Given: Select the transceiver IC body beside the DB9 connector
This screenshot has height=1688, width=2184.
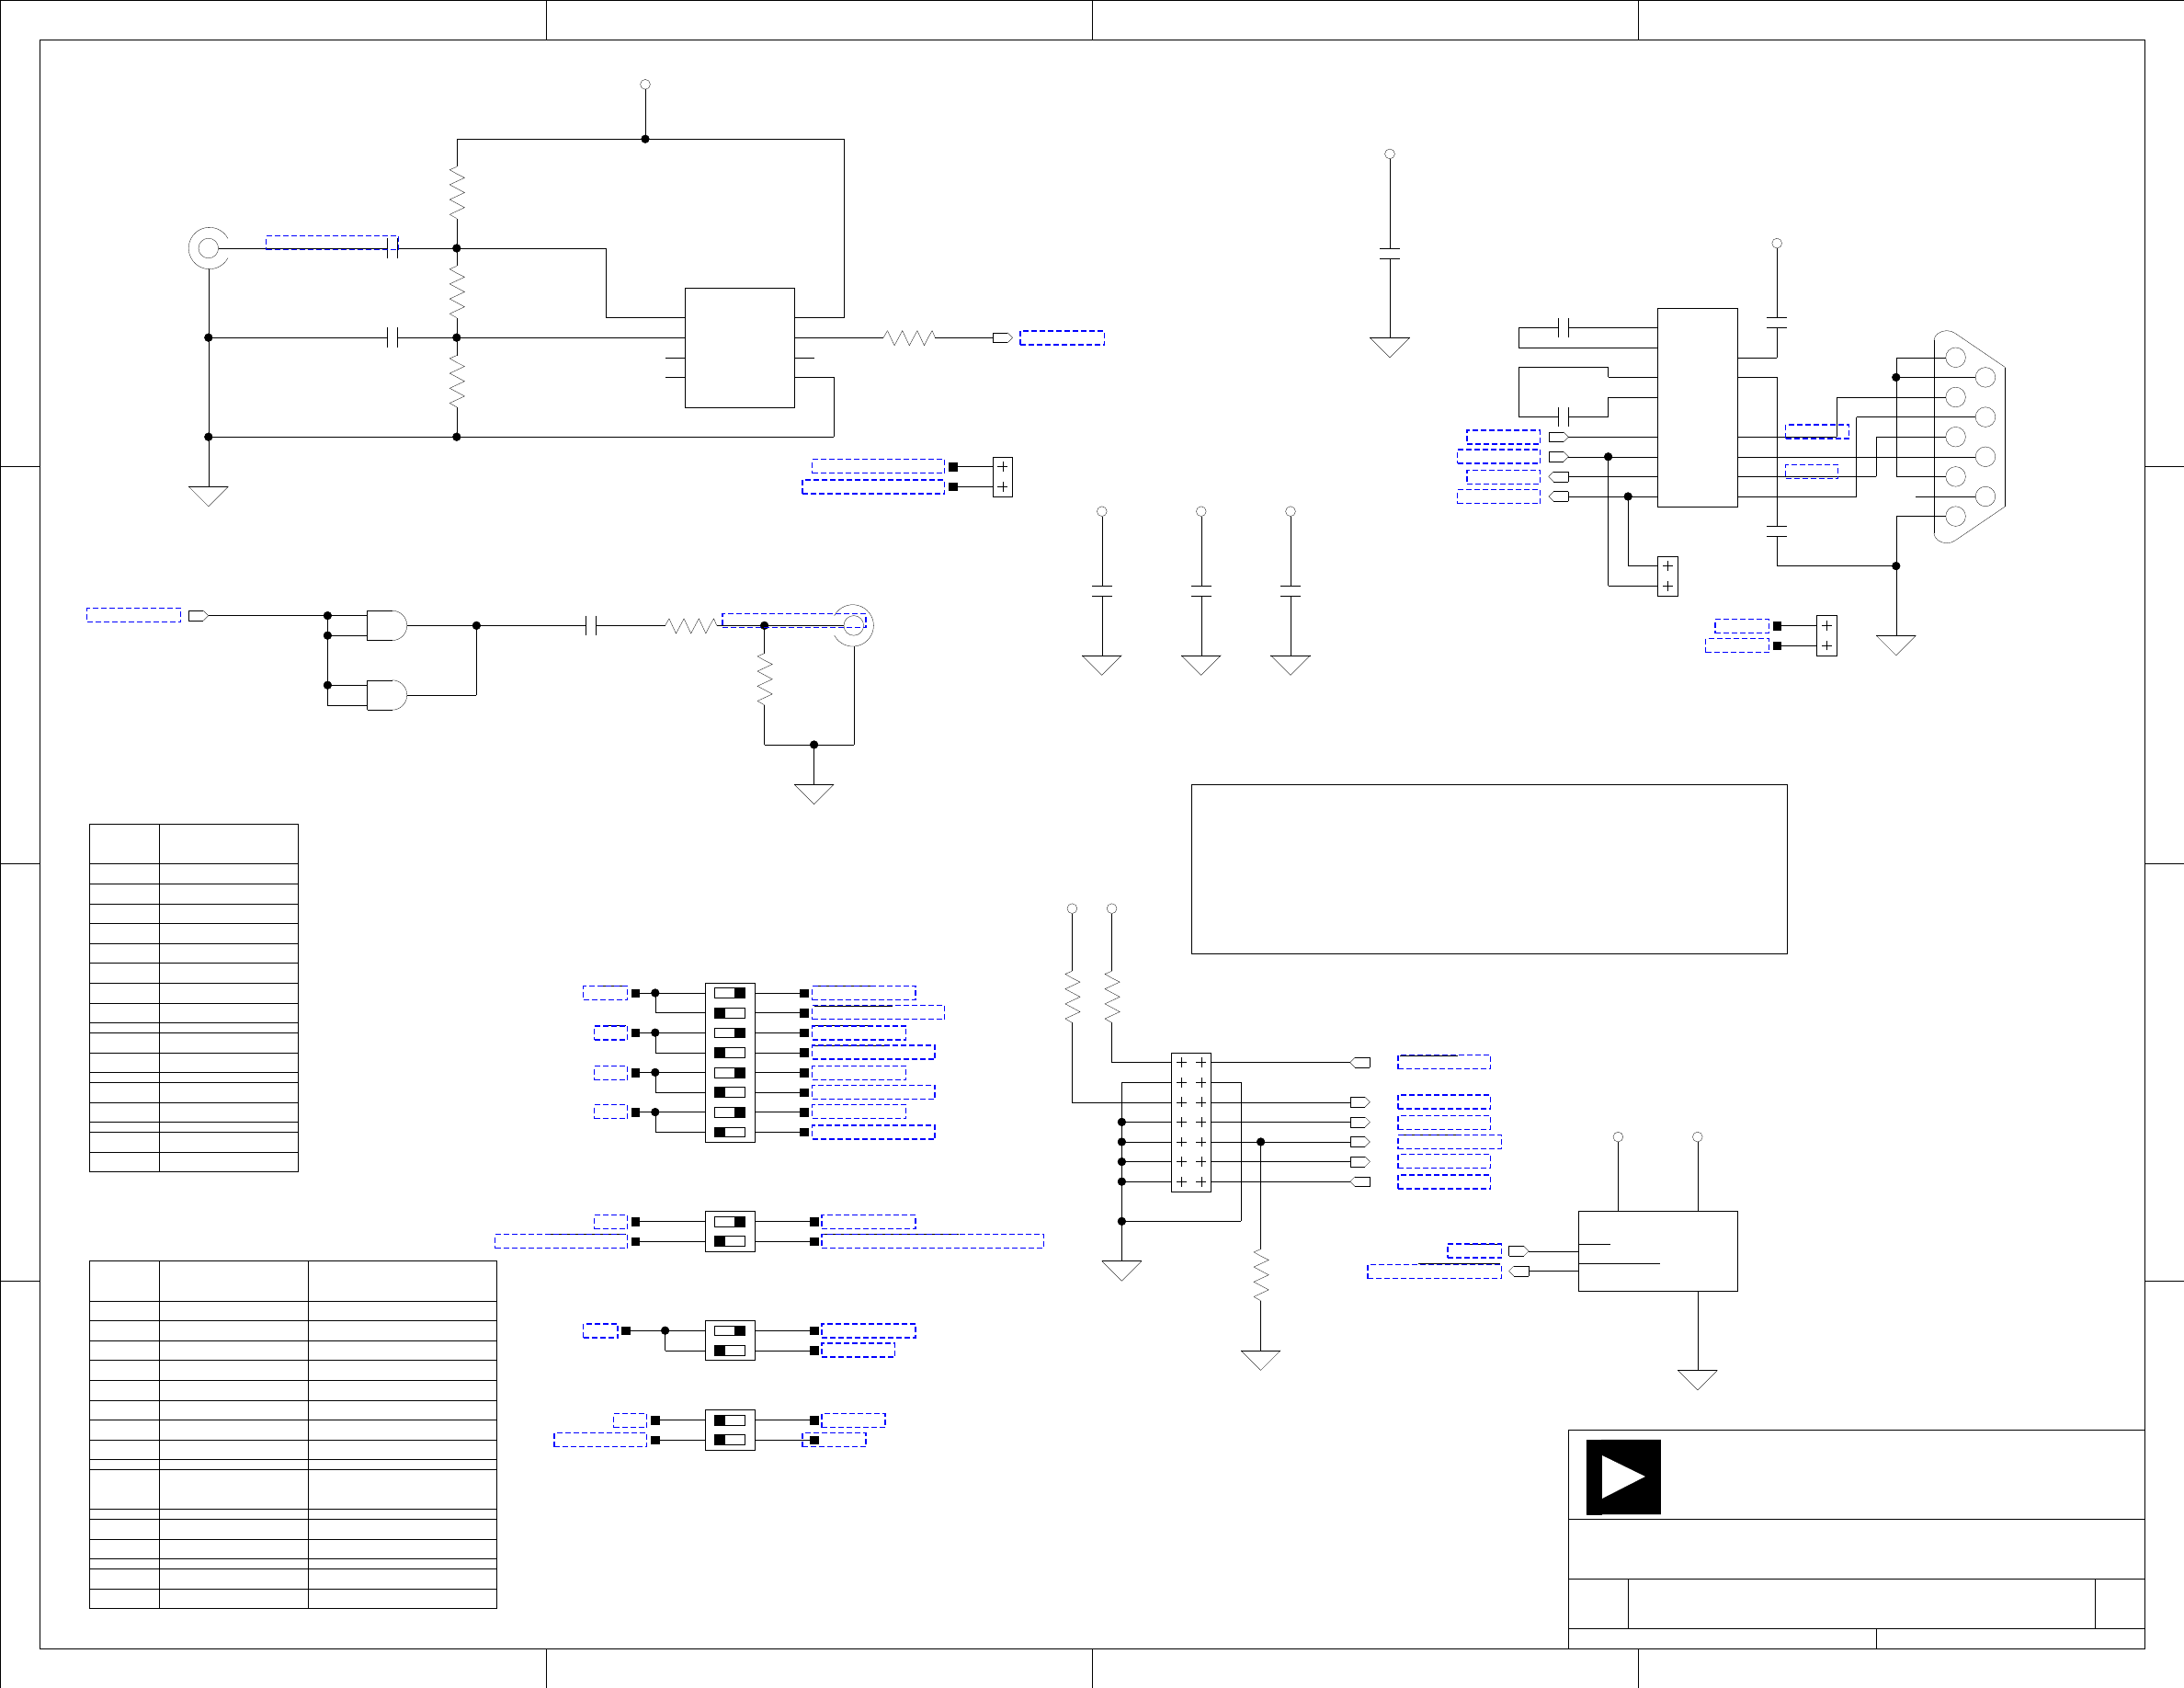Looking at the screenshot, I should click(1697, 407).
